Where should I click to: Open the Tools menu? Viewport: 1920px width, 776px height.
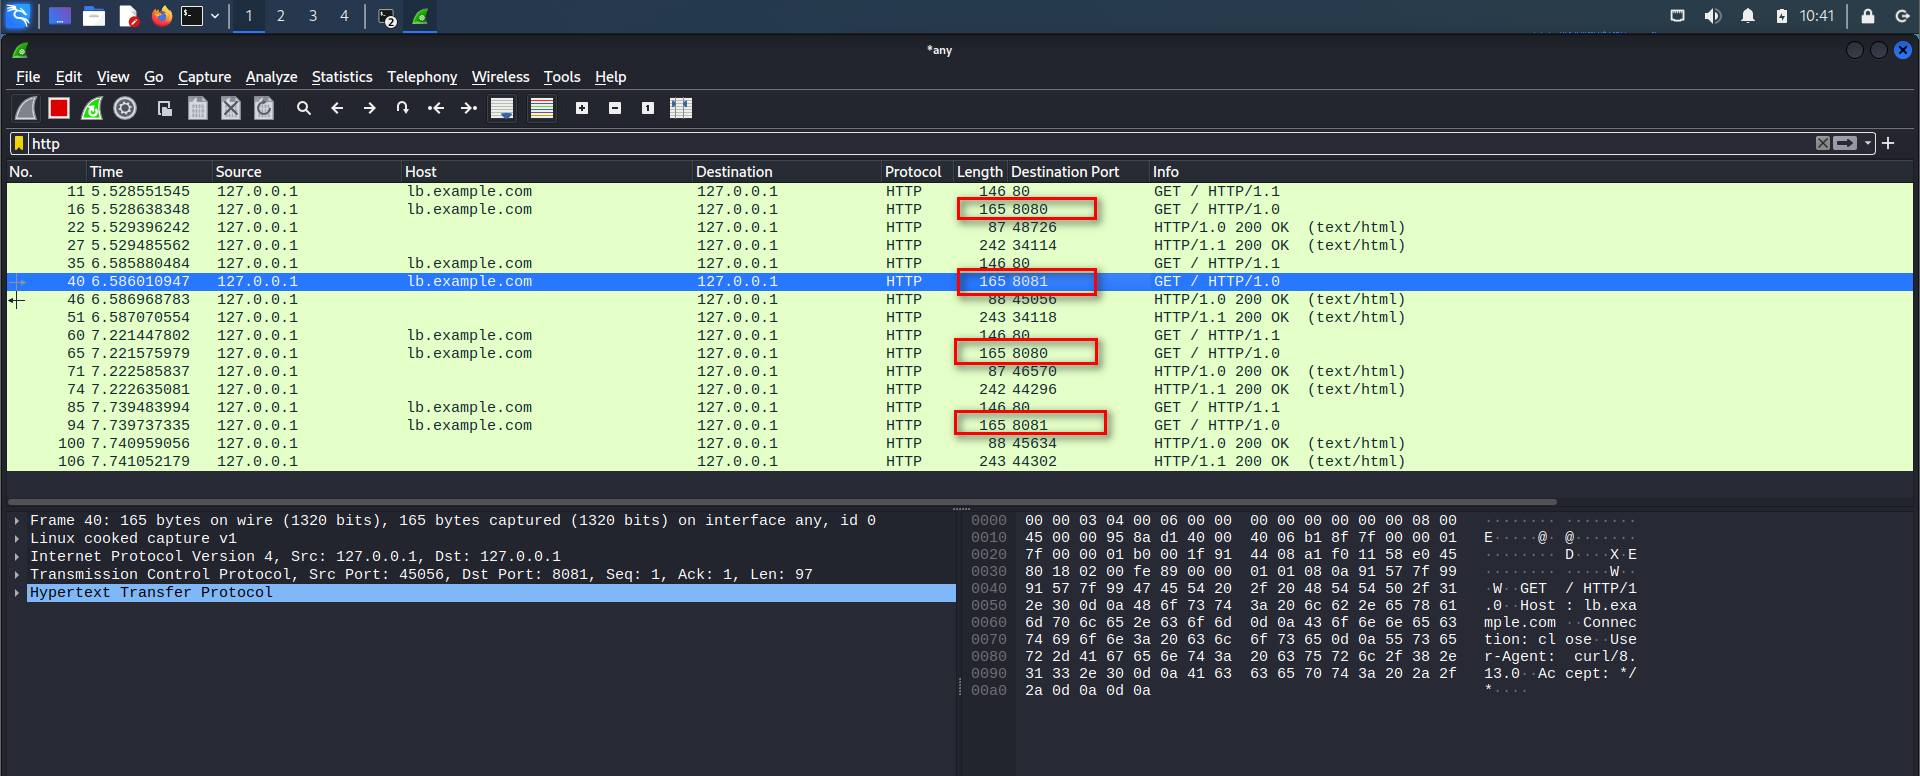(x=562, y=77)
